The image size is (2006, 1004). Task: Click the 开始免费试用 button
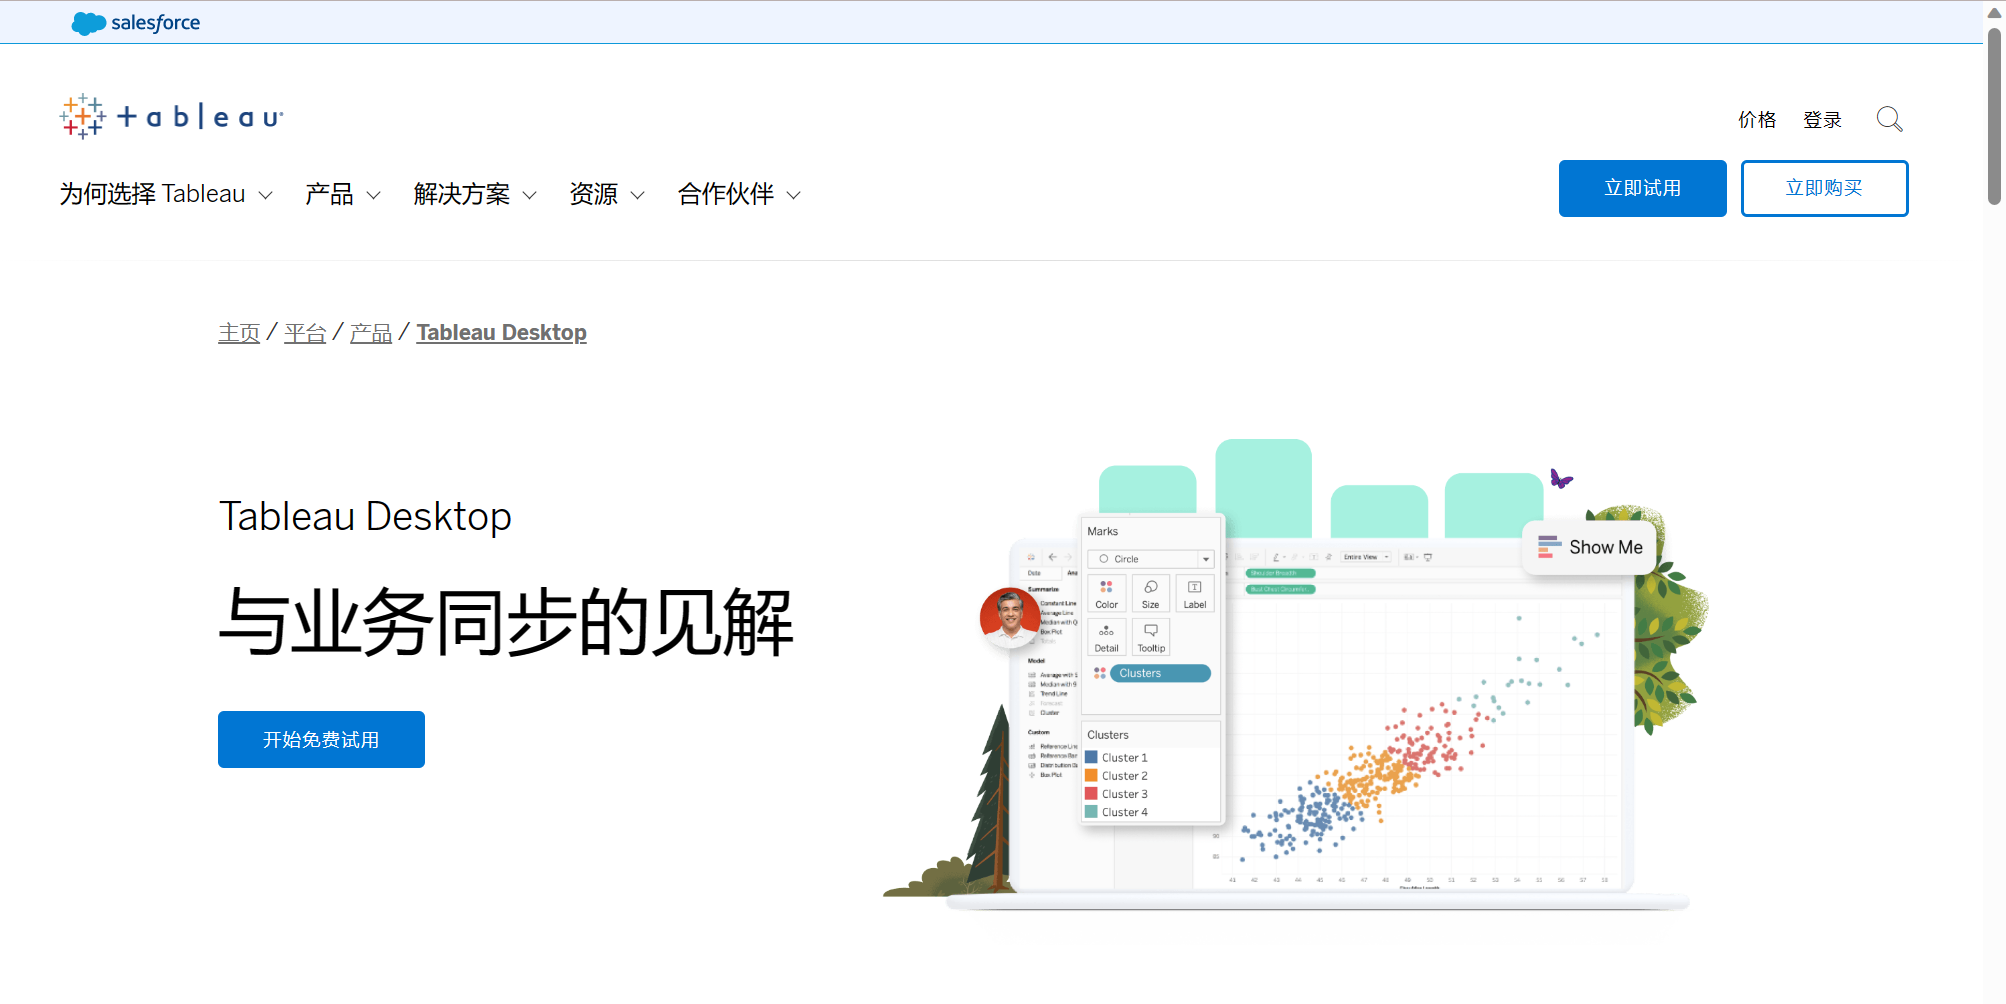[321, 740]
